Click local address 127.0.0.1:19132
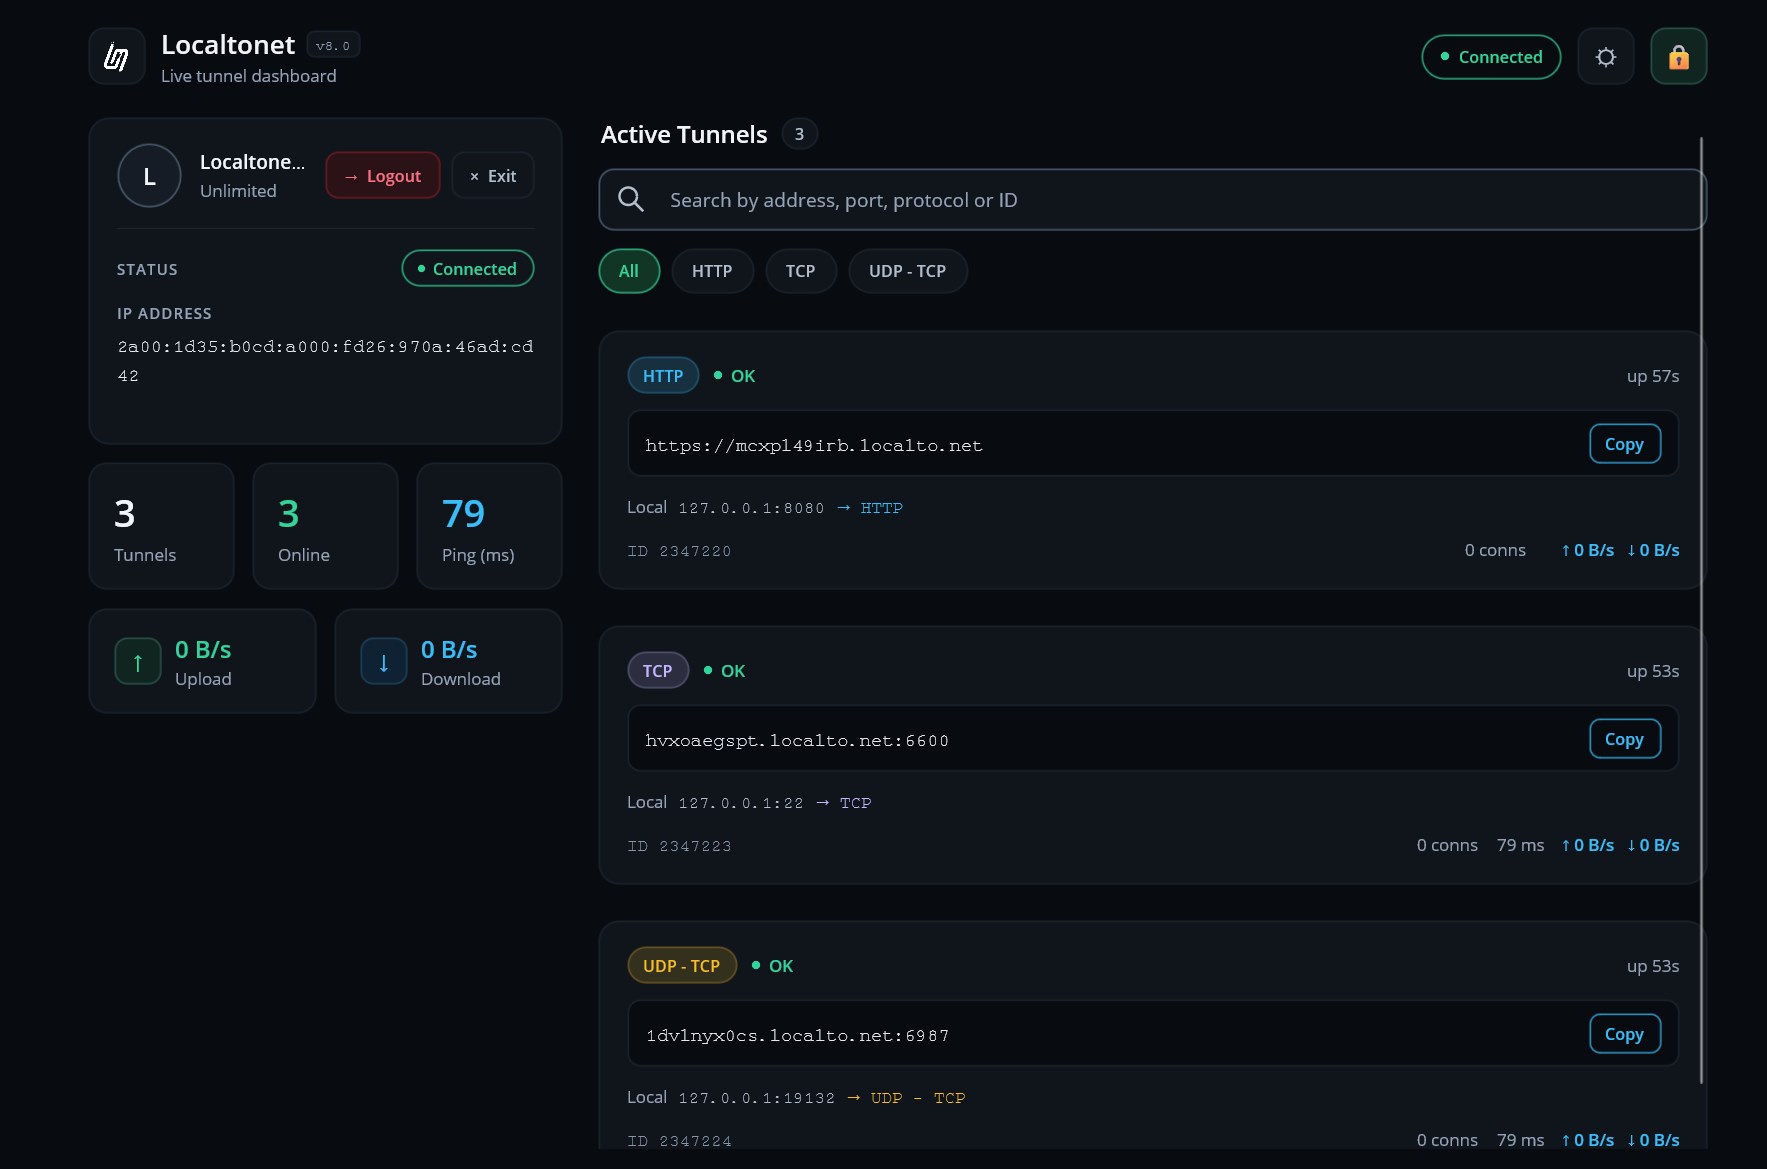The width and height of the screenshot is (1767, 1169). click(757, 1098)
